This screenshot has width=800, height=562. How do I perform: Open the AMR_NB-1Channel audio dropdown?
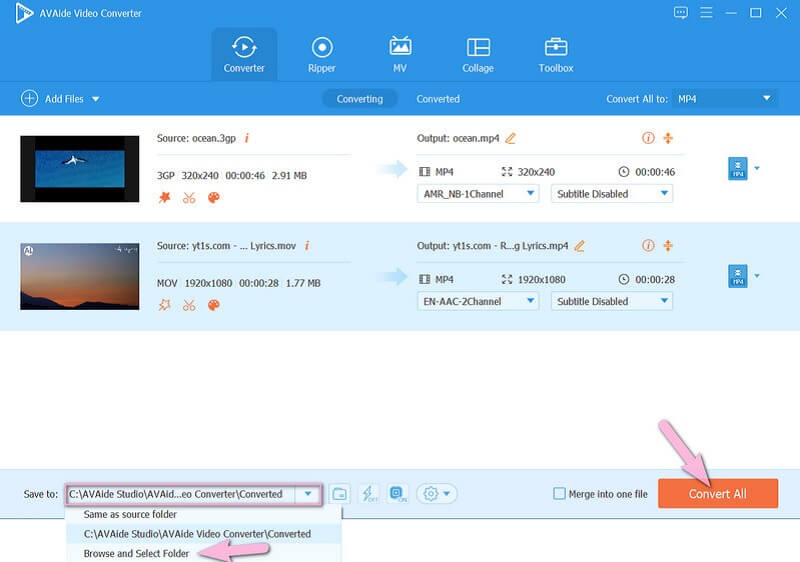click(x=478, y=194)
